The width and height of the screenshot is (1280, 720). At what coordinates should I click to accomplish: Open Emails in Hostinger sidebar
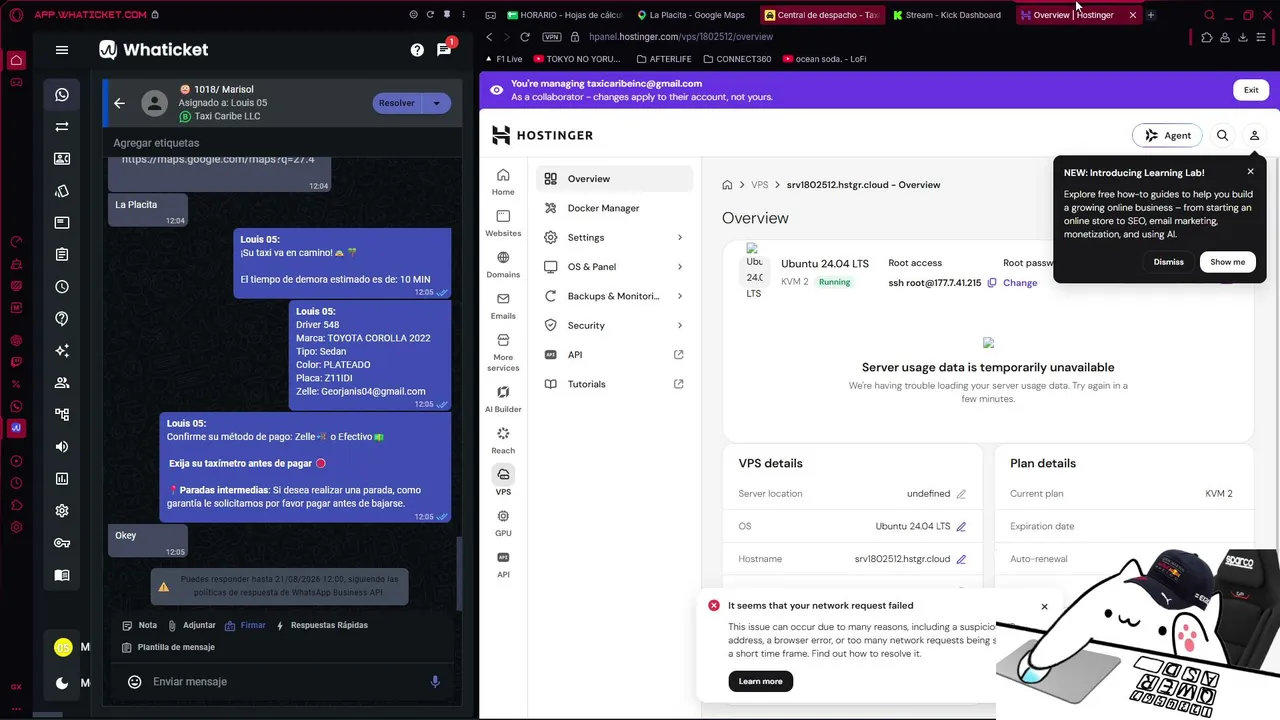(503, 306)
